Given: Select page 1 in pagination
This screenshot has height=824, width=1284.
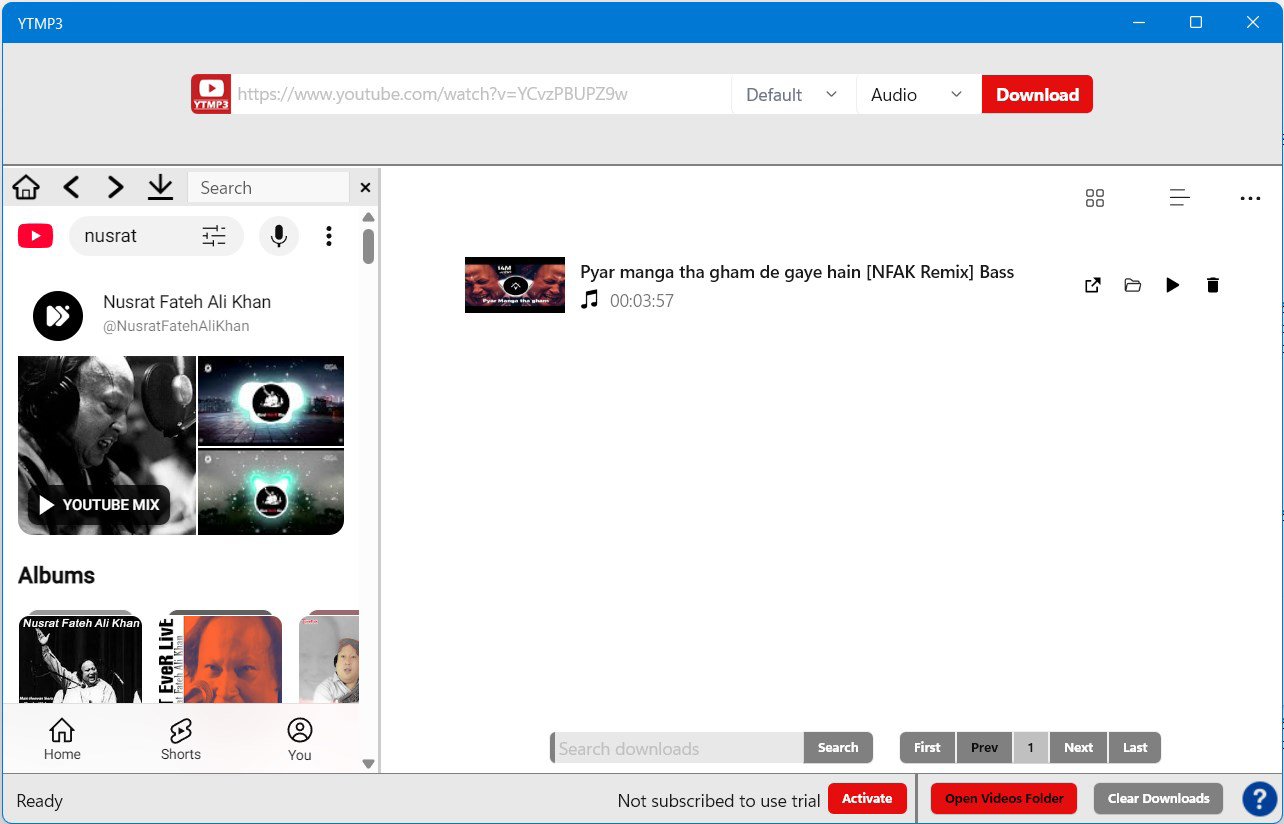Looking at the screenshot, I should [1031, 747].
